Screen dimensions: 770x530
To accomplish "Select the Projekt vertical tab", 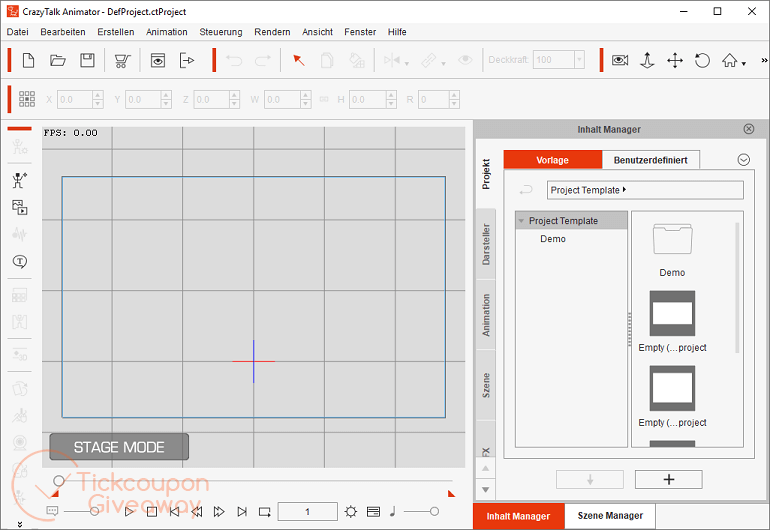I will (486, 174).
